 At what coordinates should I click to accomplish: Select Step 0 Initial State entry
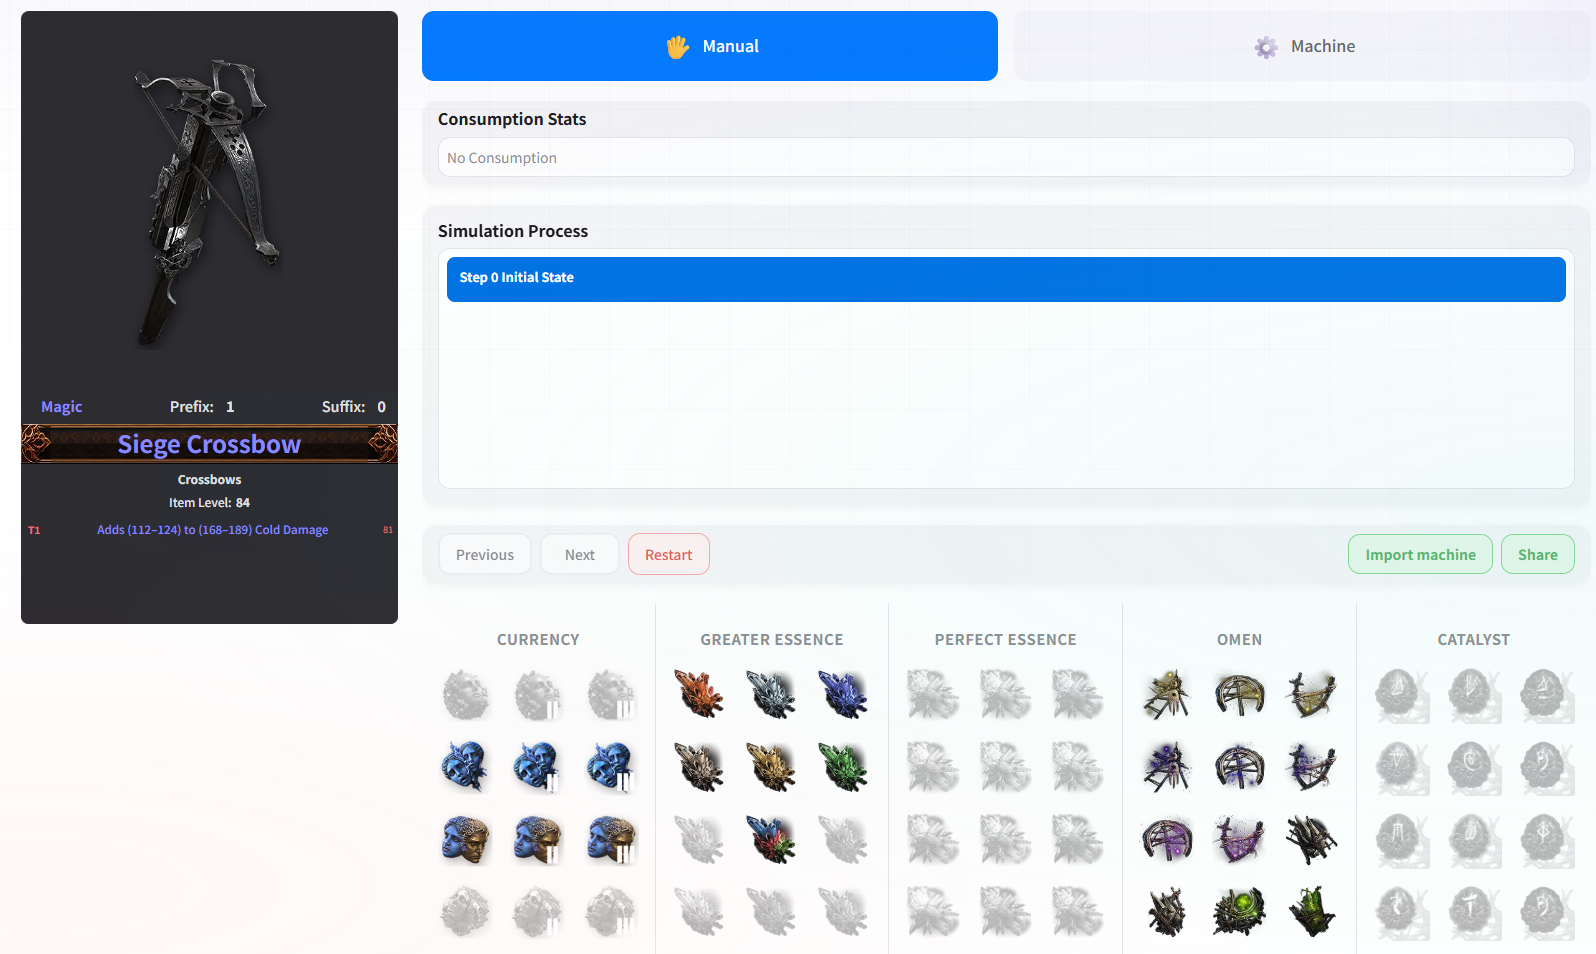pos(1006,279)
